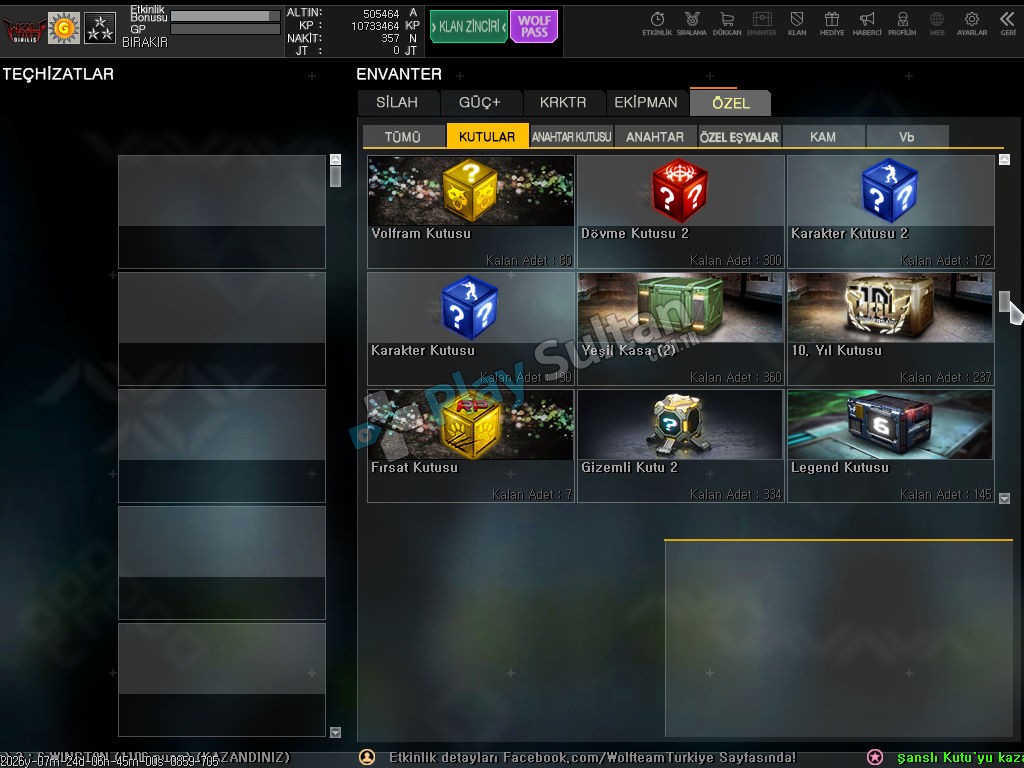Select the KAM sub-tab

pos(823,136)
